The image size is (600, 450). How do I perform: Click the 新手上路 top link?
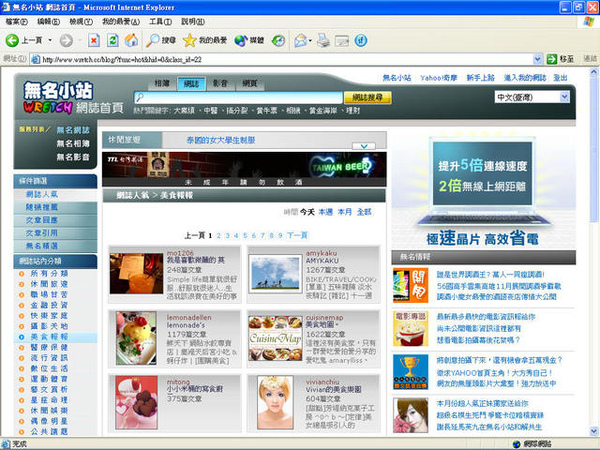481,78
